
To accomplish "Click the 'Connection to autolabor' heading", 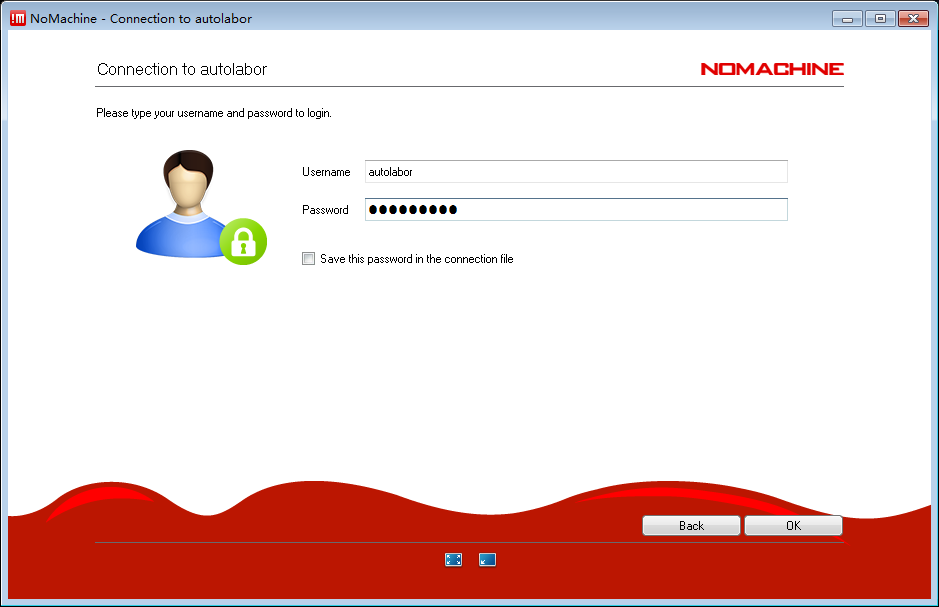I will point(182,70).
